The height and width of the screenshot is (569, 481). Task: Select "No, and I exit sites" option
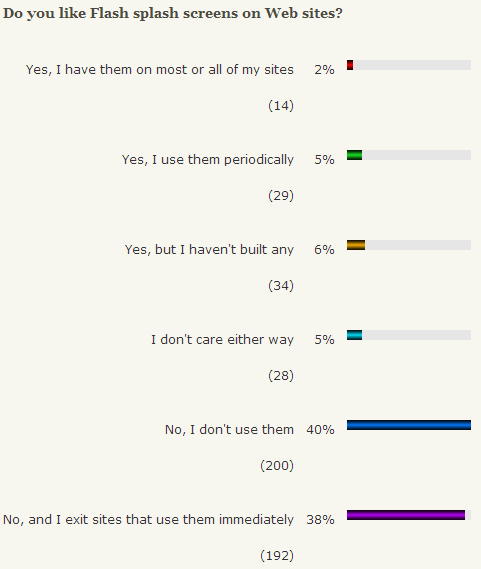148,520
